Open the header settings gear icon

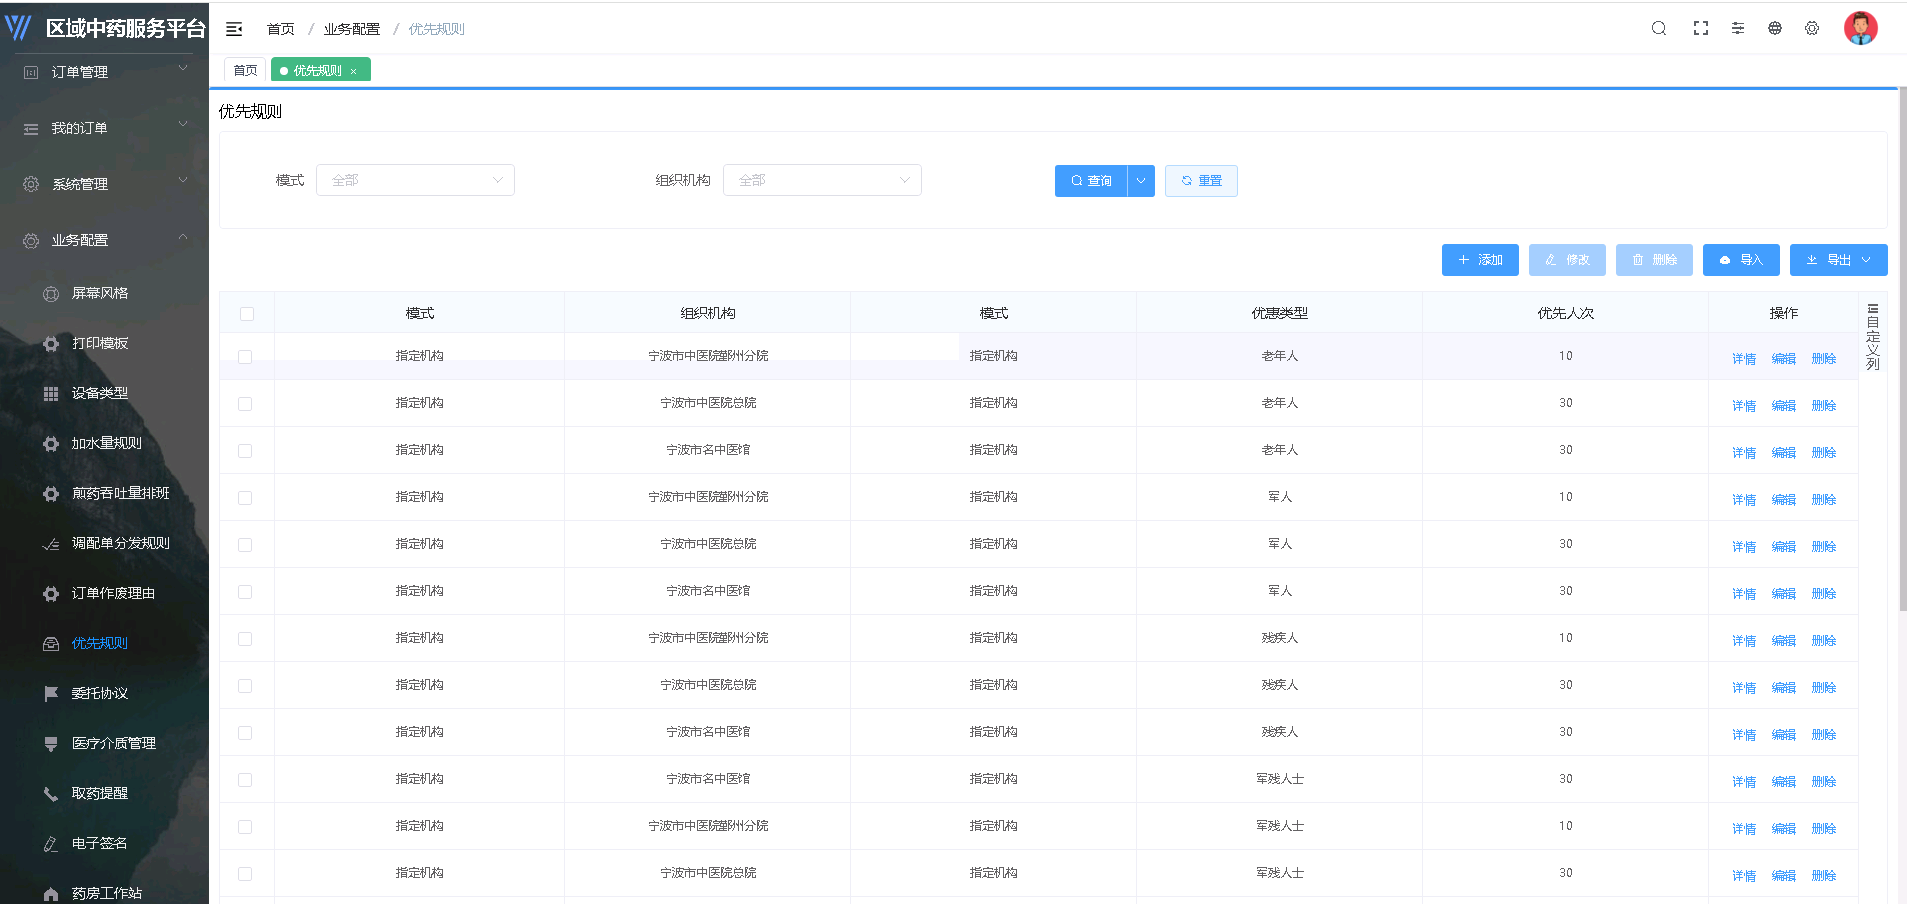tap(1812, 28)
